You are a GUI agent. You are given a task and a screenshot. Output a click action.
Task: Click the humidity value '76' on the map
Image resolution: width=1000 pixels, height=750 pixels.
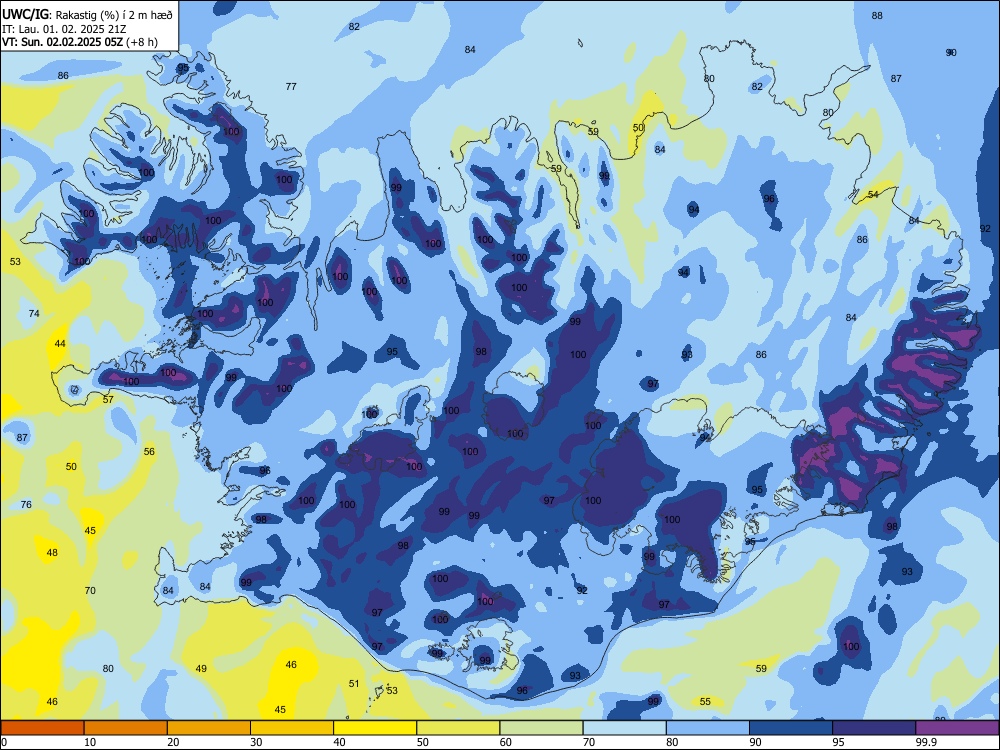pos(26,504)
